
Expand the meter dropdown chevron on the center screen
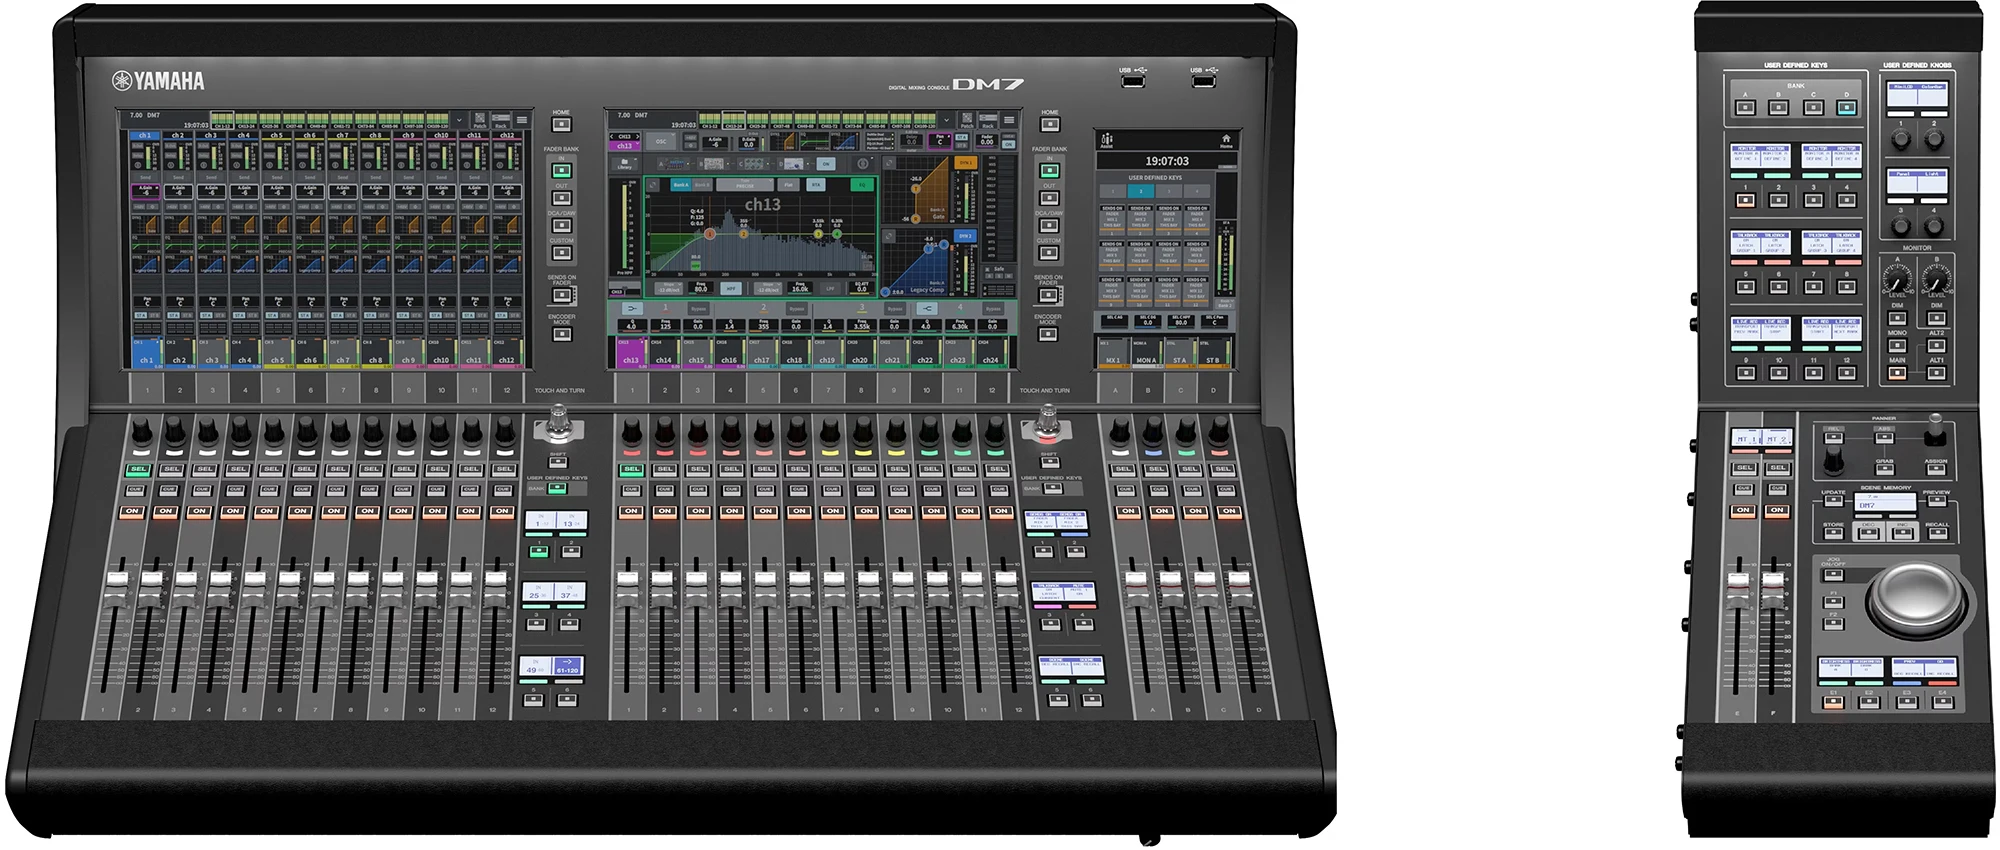(x=946, y=120)
